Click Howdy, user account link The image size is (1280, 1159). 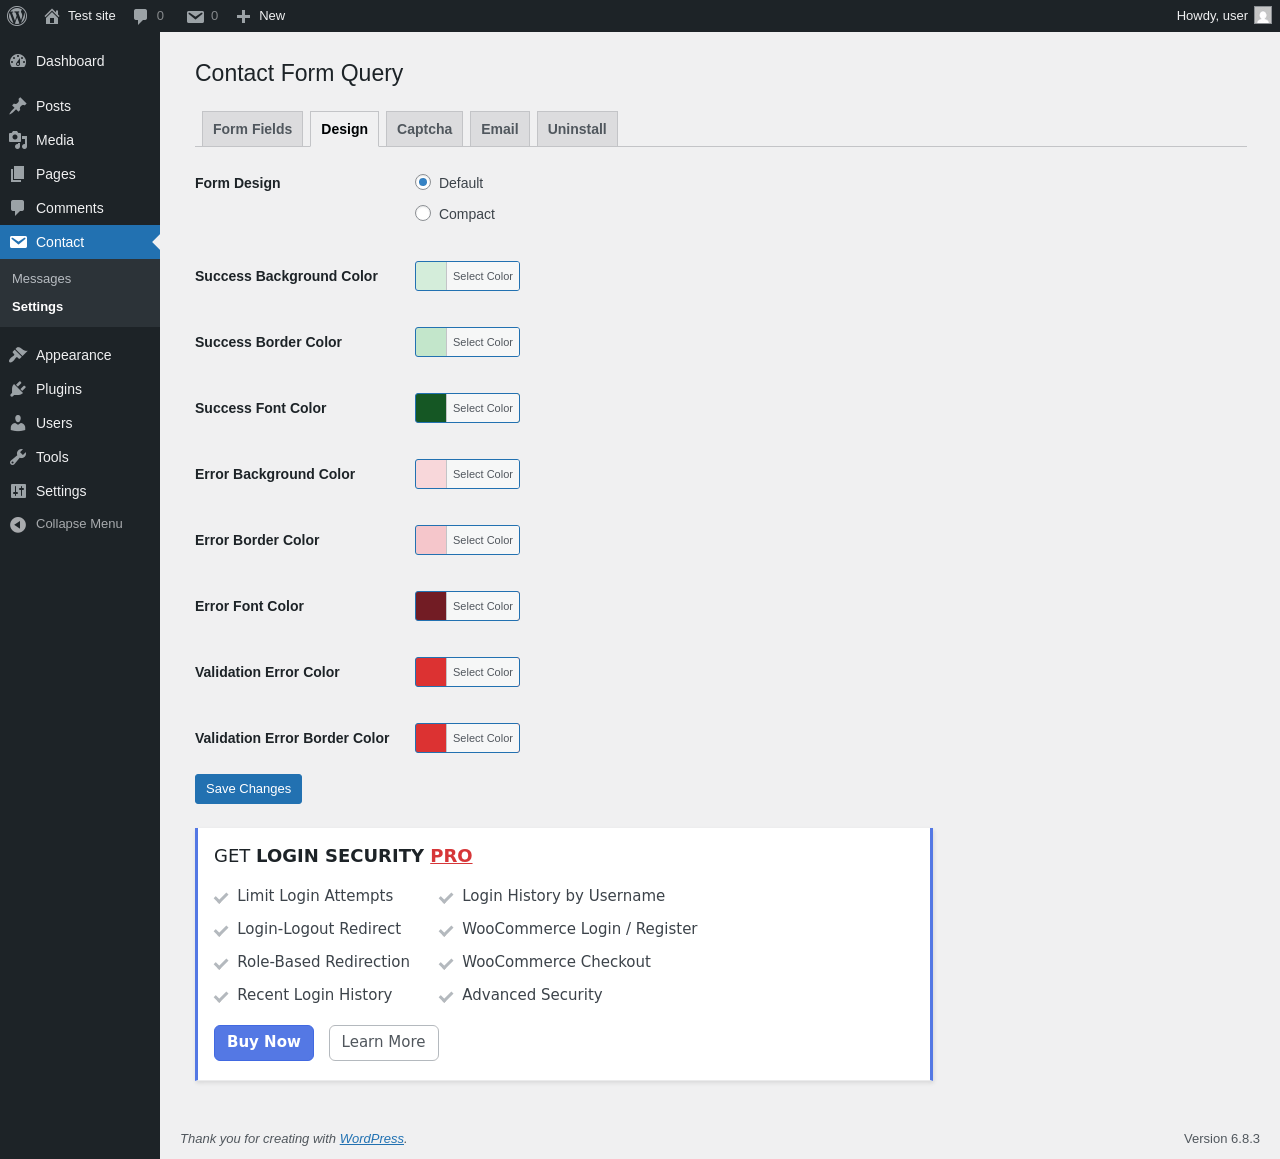tap(1223, 16)
